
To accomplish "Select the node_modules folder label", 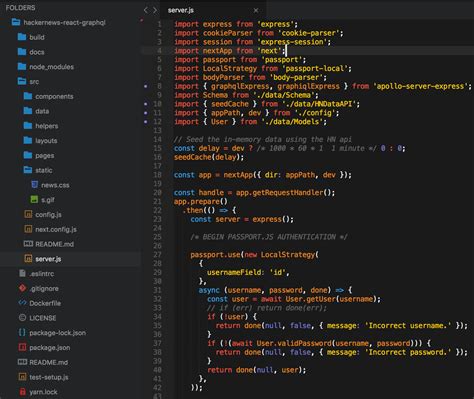I will tap(52, 67).
